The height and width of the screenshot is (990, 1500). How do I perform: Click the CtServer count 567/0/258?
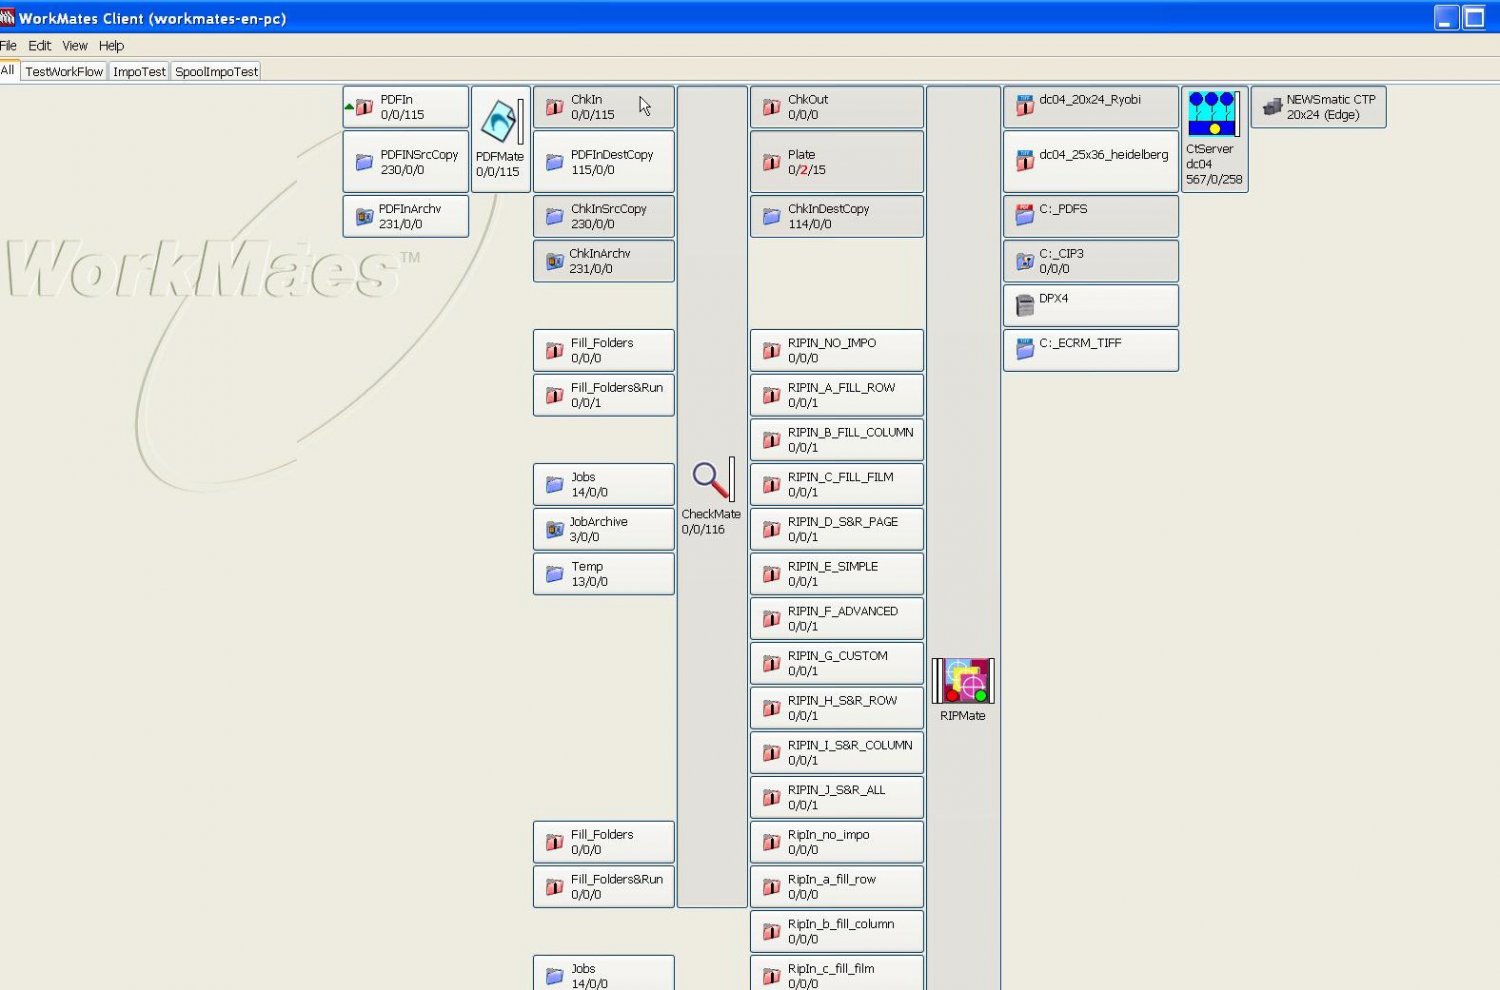pos(1214,180)
